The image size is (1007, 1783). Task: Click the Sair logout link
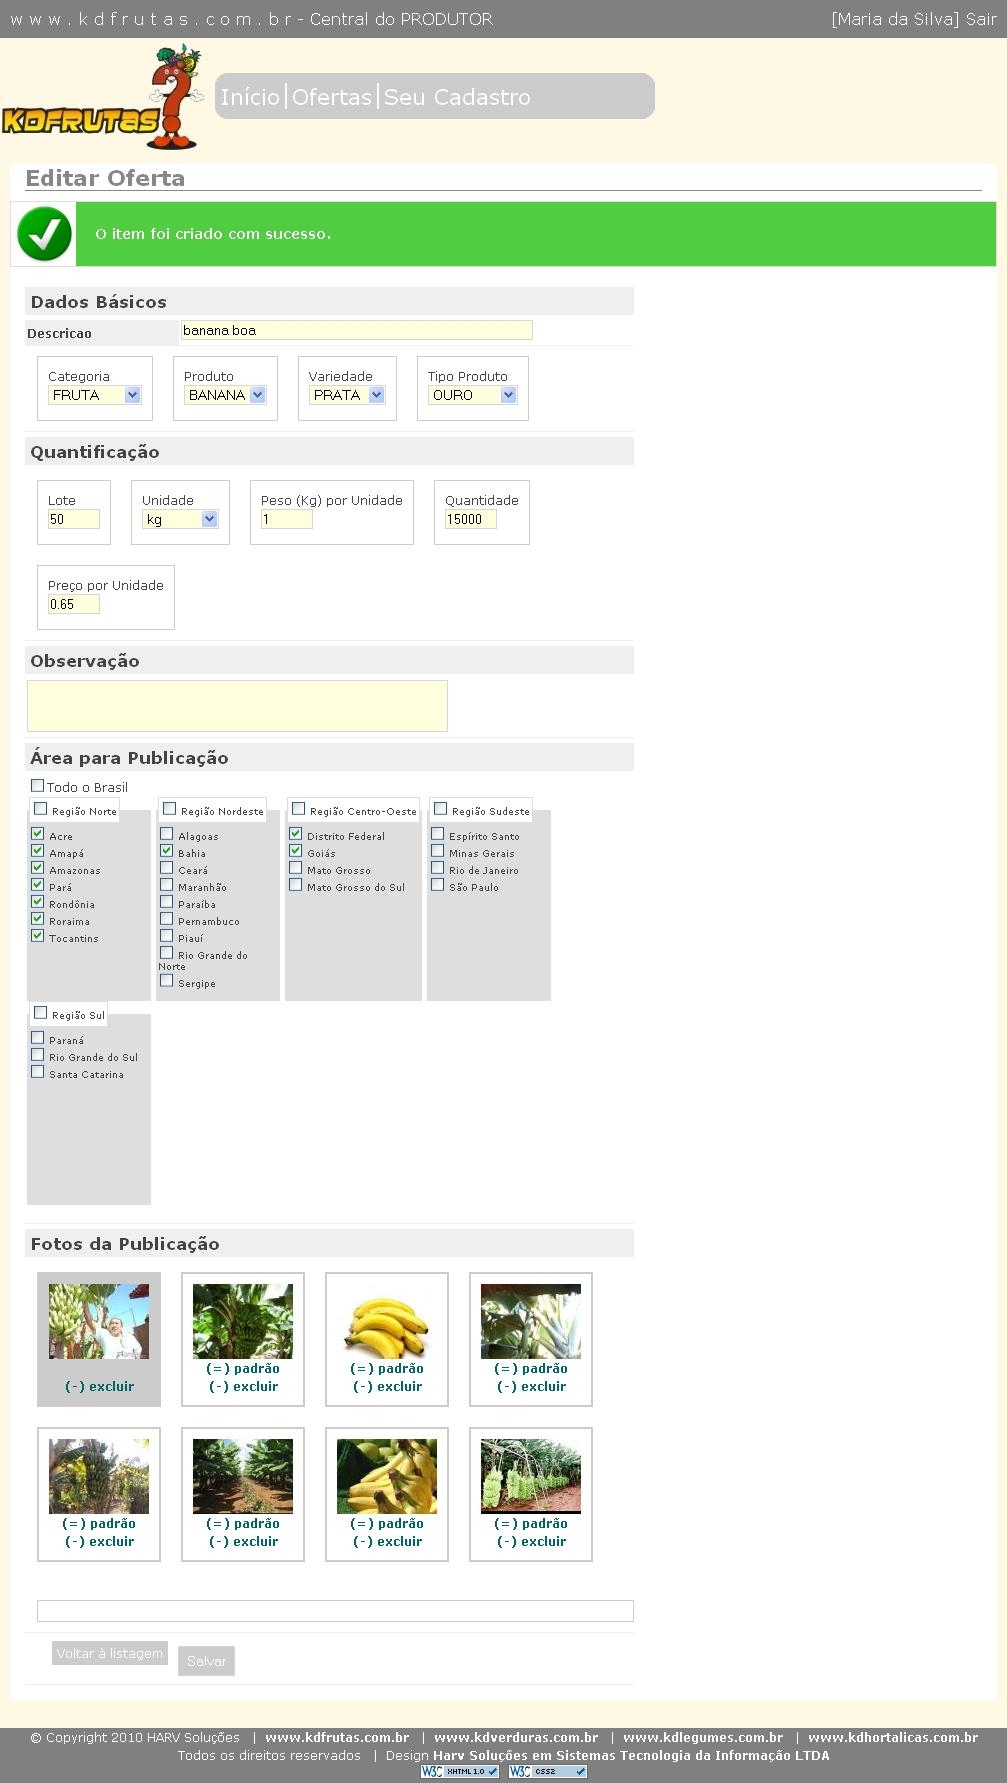pos(980,19)
